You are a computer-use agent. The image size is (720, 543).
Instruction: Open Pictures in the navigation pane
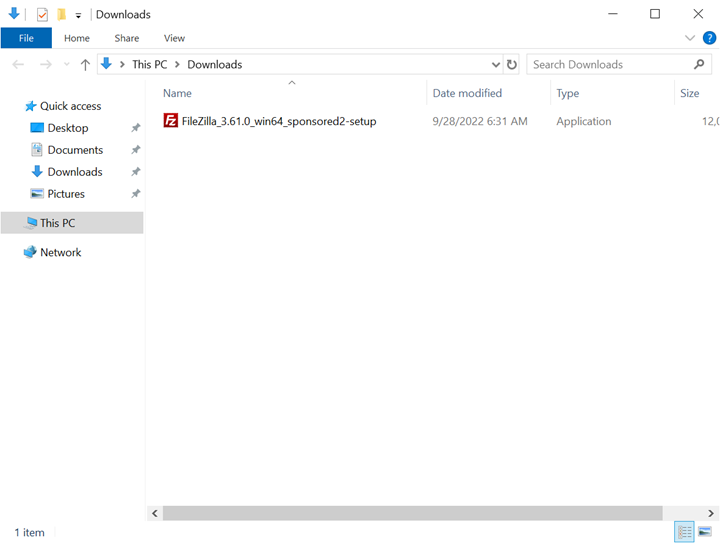(x=66, y=194)
